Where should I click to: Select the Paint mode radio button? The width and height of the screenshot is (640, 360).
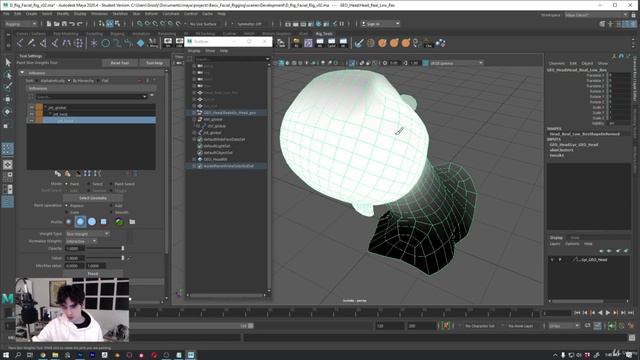[66, 184]
